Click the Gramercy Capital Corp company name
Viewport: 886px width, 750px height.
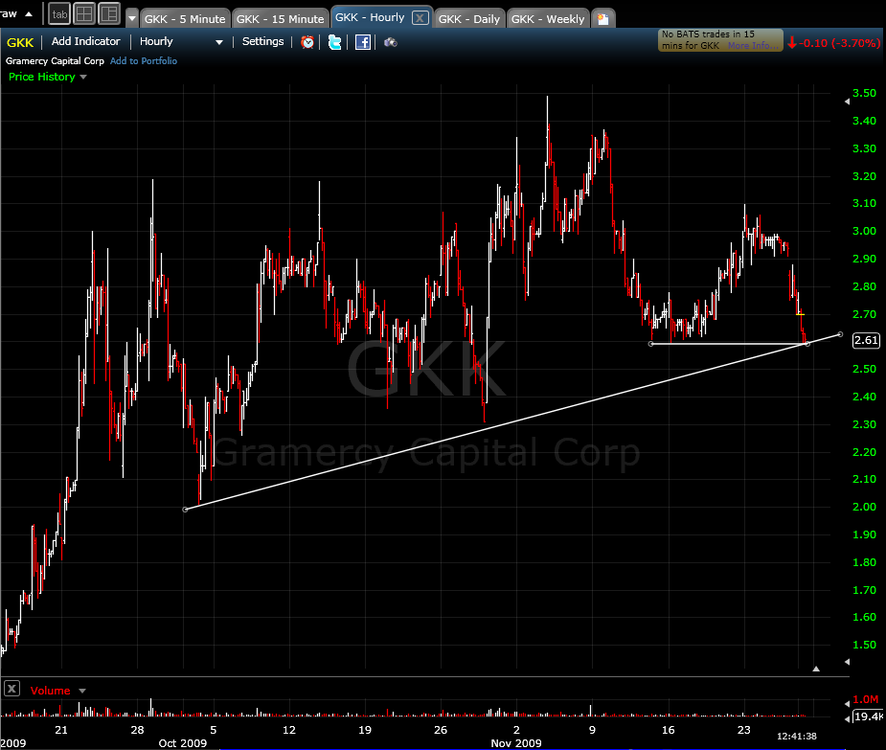tap(55, 60)
